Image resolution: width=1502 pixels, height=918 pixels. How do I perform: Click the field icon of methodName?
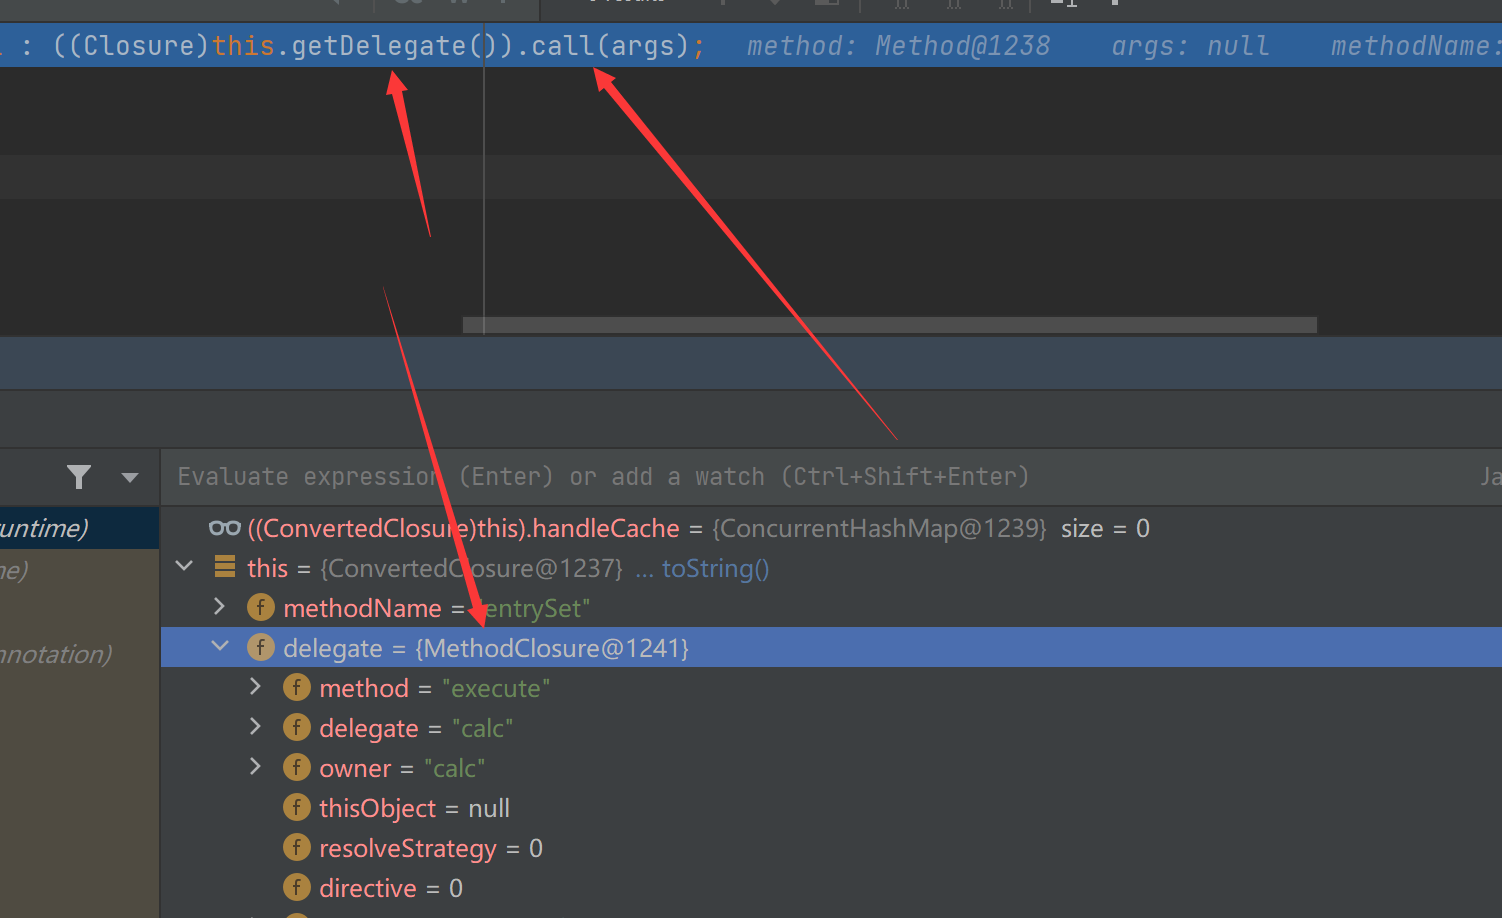point(261,608)
